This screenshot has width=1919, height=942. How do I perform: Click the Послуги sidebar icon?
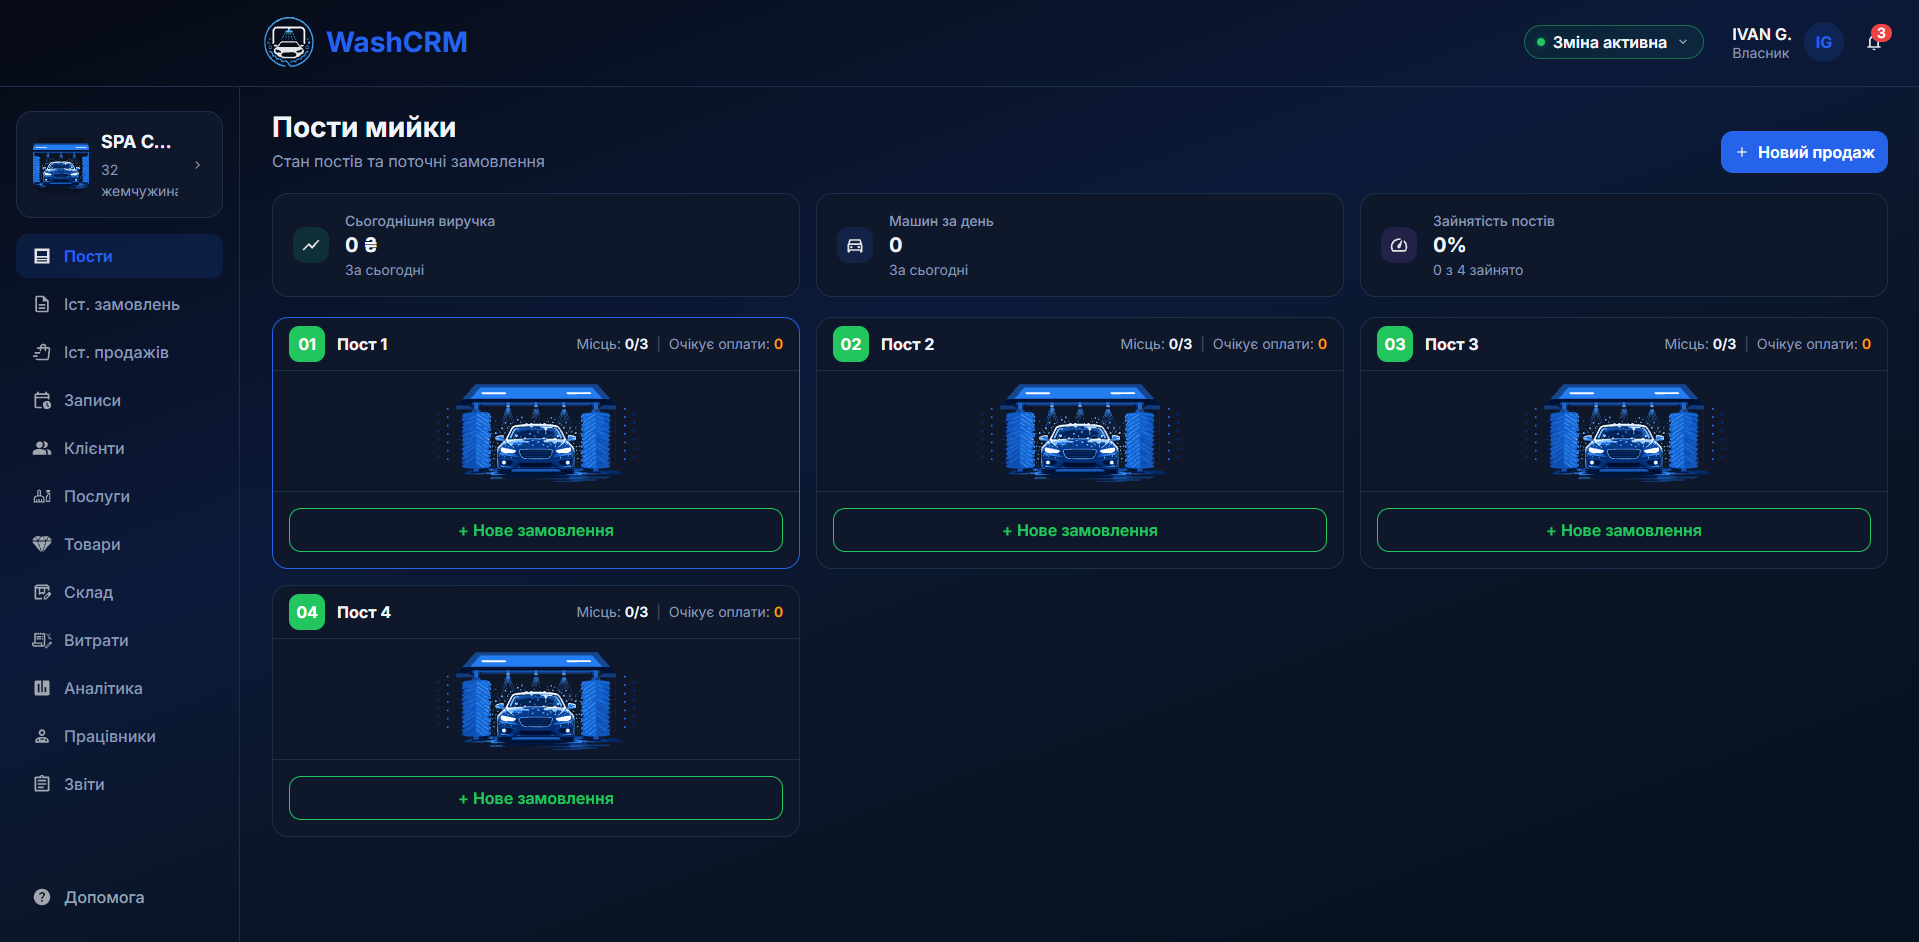pyautogui.click(x=42, y=496)
